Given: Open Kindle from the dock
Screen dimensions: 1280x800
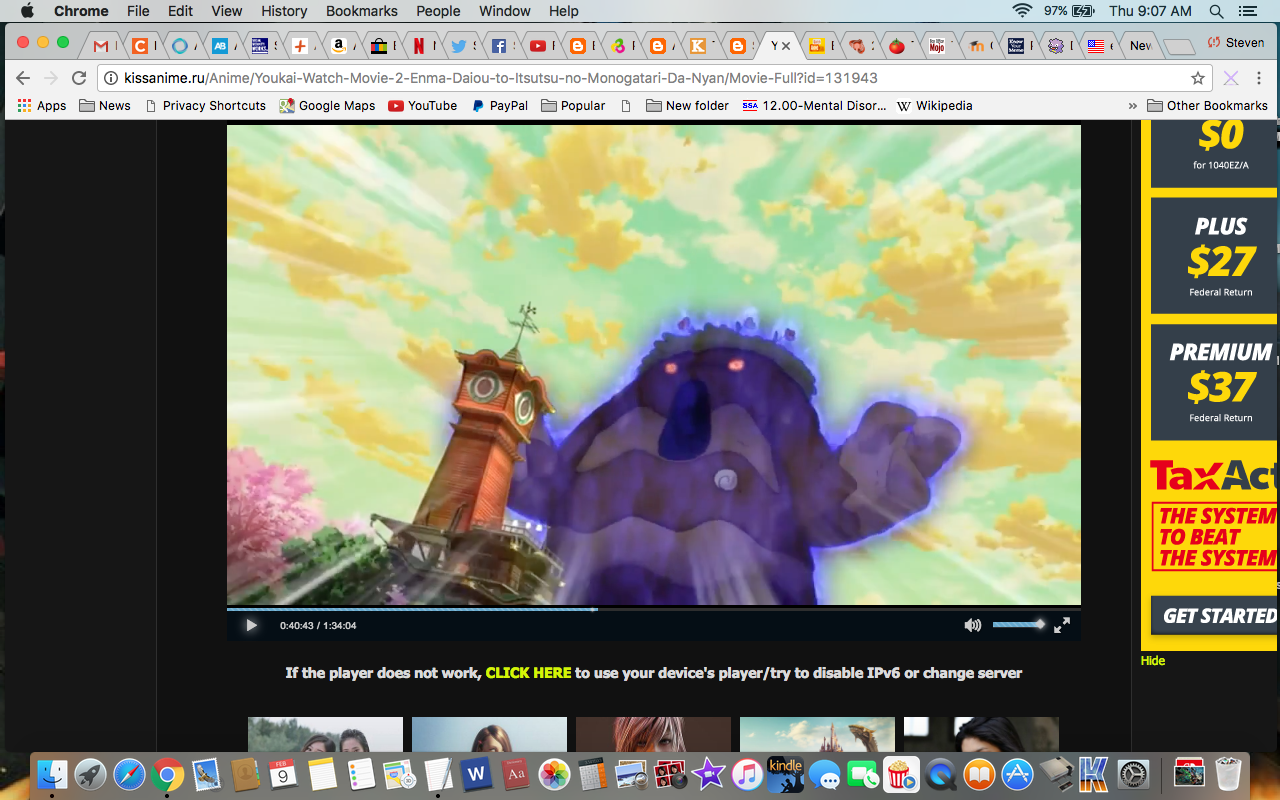Looking at the screenshot, I should tap(785, 774).
